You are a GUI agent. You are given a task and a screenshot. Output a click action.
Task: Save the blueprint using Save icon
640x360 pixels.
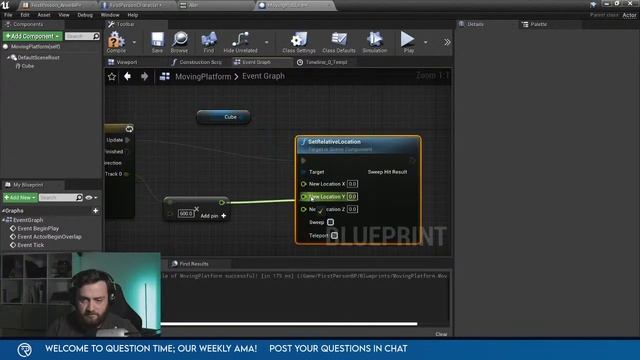click(x=157, y=42)
